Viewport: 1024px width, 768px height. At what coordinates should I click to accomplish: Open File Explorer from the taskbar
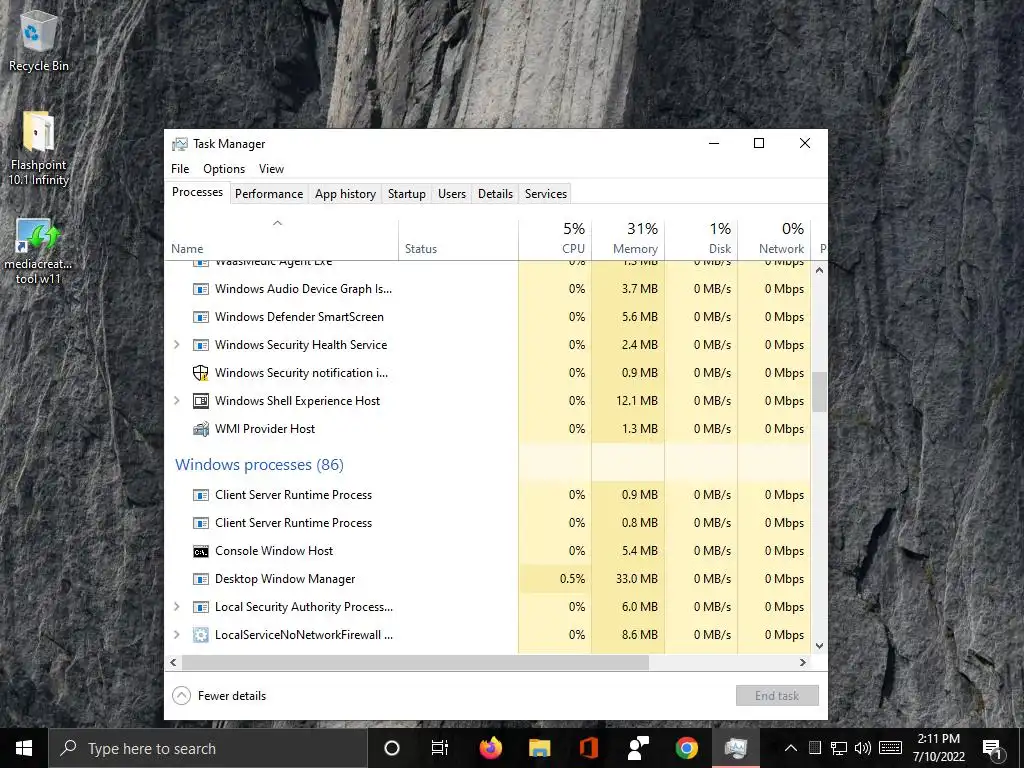point(539,748)
